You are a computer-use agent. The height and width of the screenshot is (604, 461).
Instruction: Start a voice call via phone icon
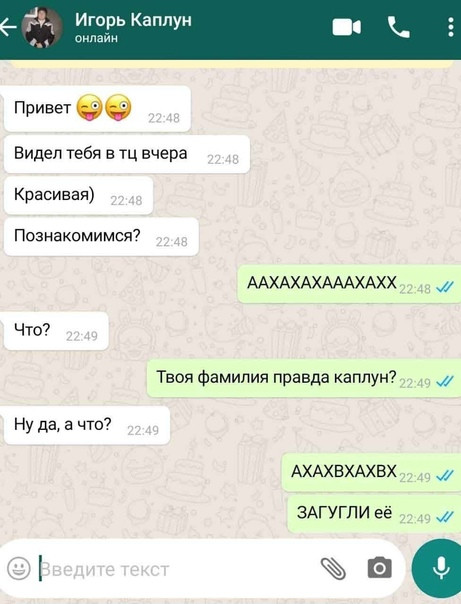tap(398, 27)
